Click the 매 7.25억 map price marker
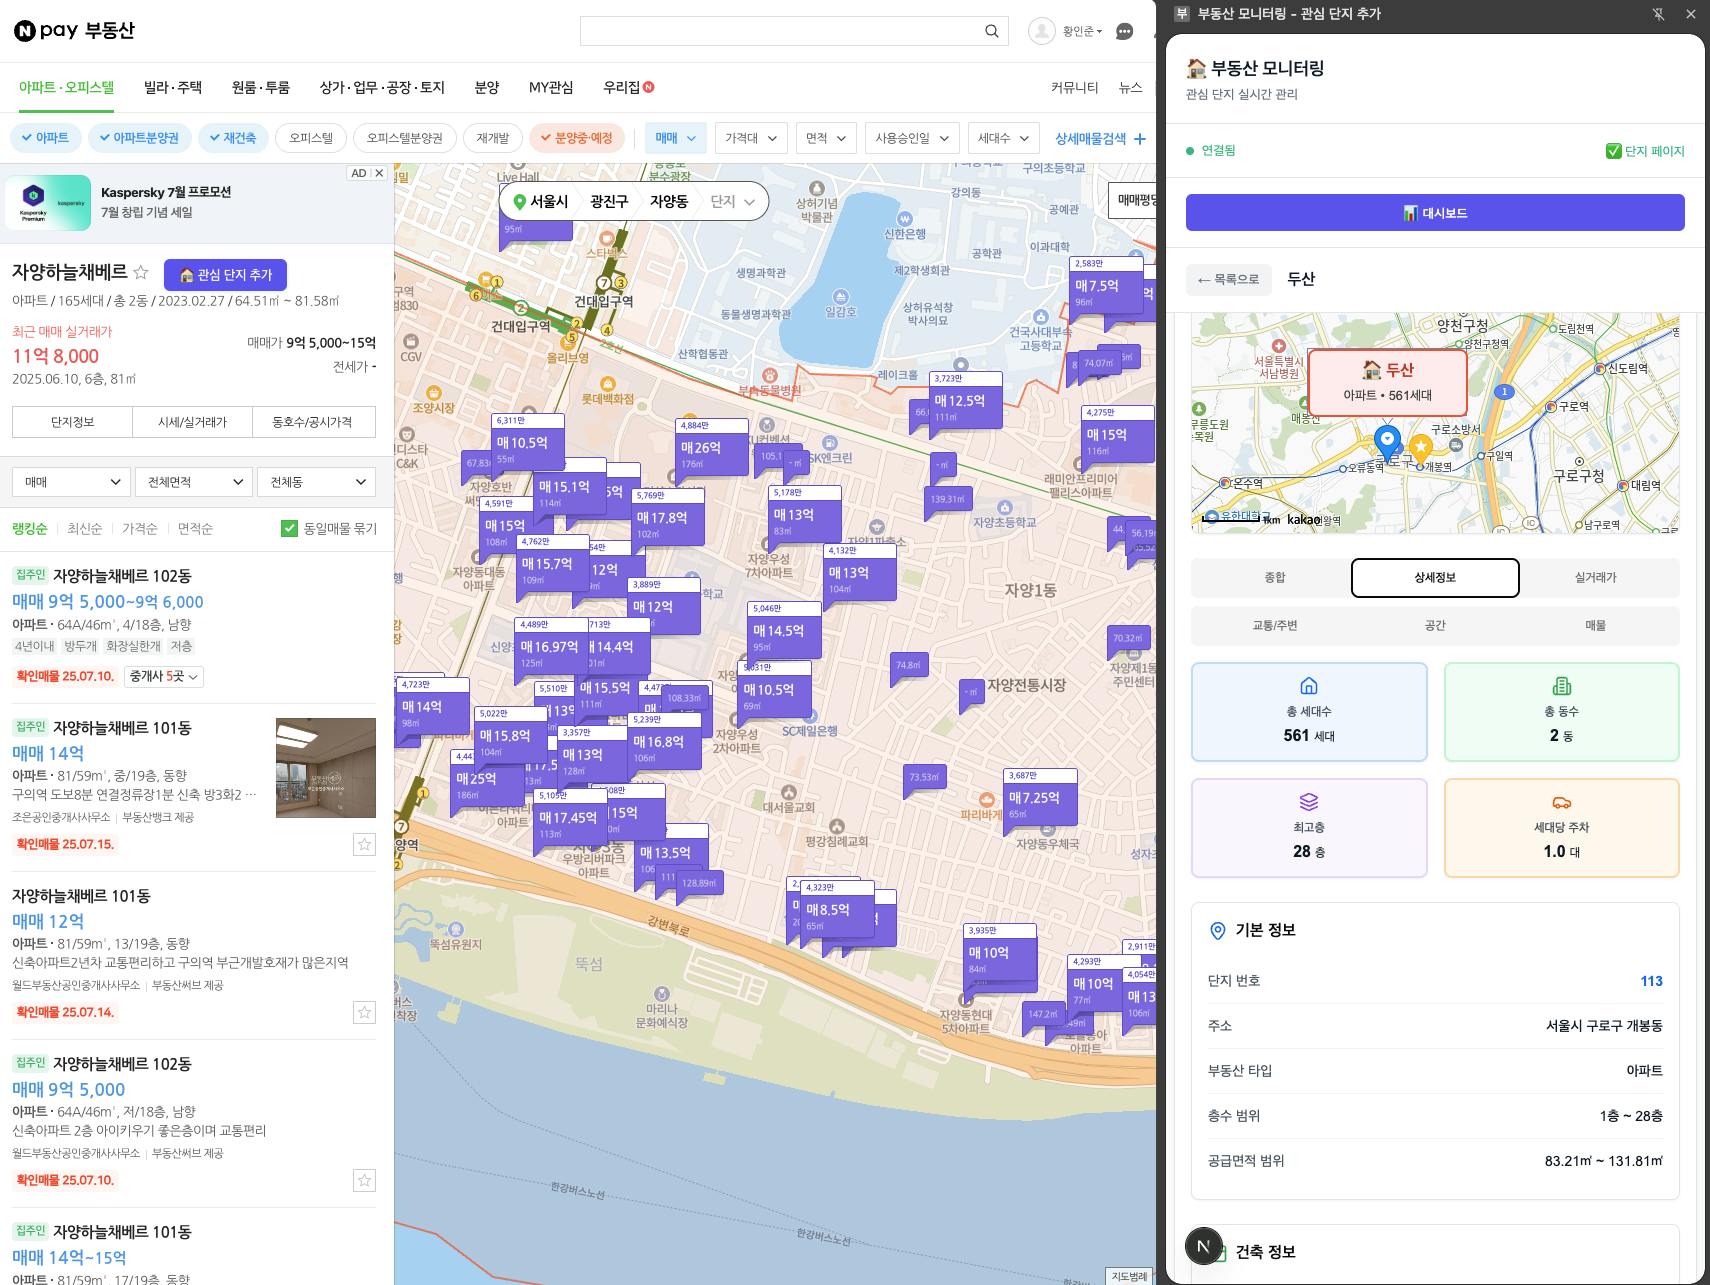The image size is (1710, 1285). (x=1040, y=798)
